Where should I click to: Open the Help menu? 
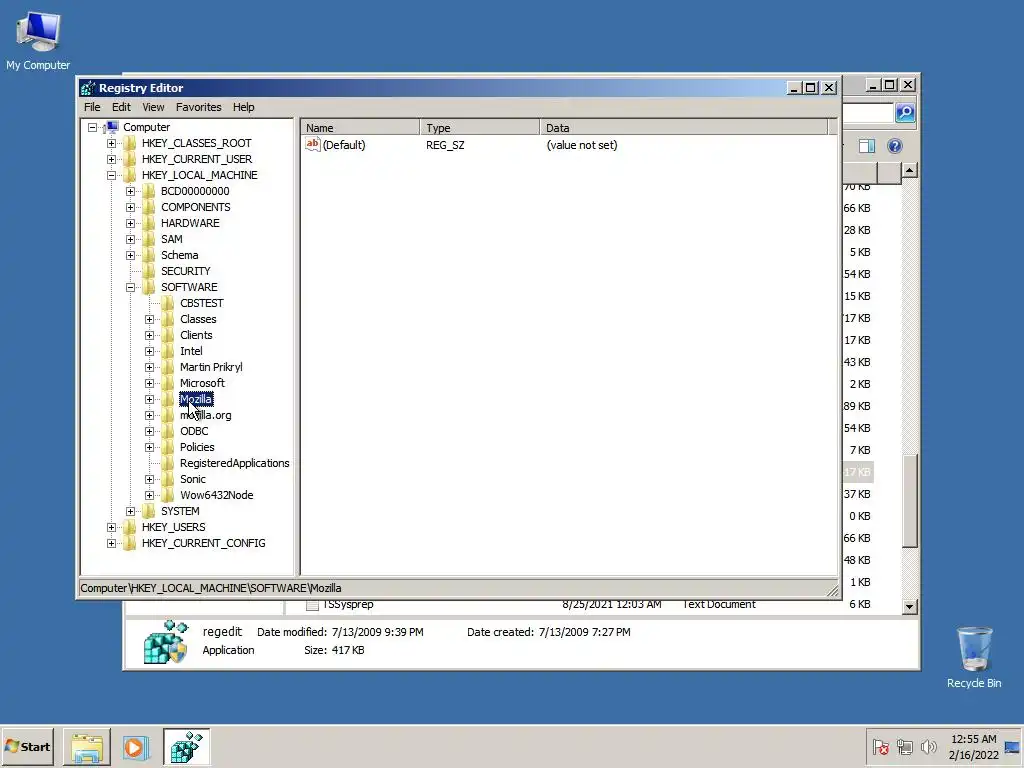click(244, 107)
